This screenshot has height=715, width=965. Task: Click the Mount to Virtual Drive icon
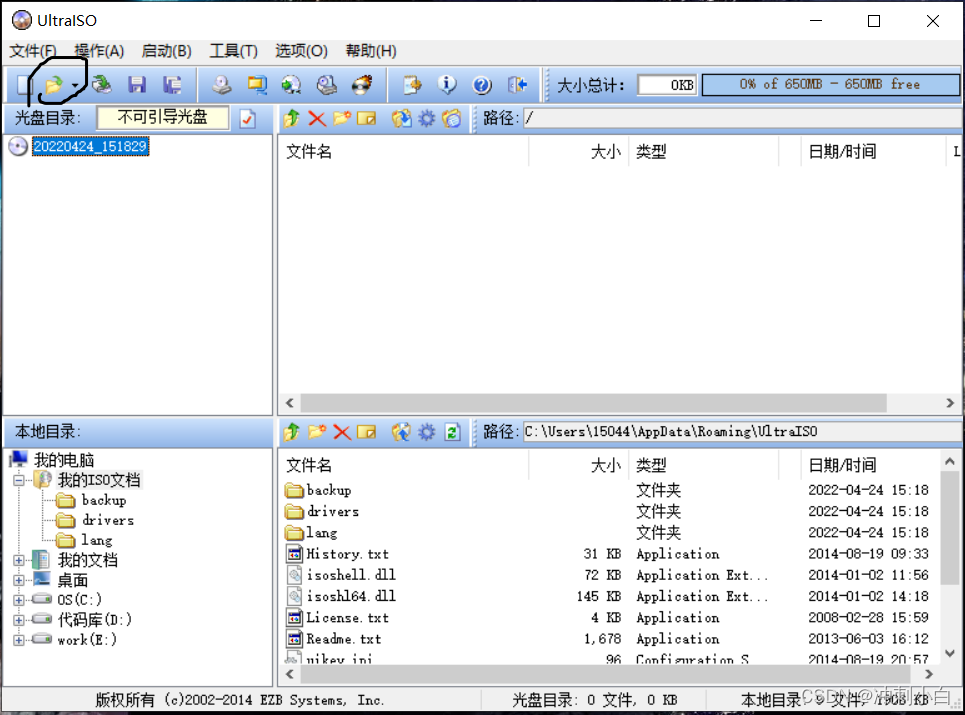pos(291,85)
